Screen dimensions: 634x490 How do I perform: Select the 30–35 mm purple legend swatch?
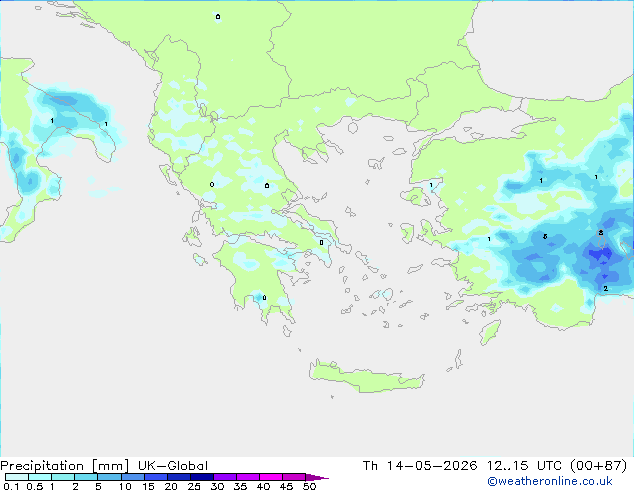pyautogui.click(x=224, y=477)
